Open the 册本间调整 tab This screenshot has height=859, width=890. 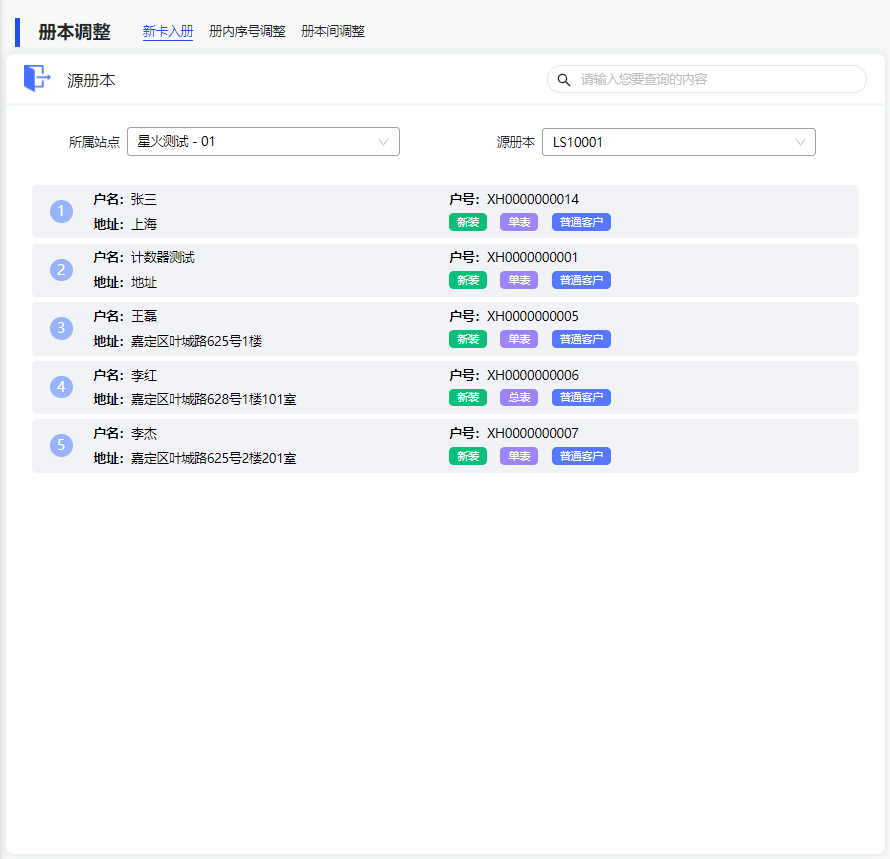333,31
